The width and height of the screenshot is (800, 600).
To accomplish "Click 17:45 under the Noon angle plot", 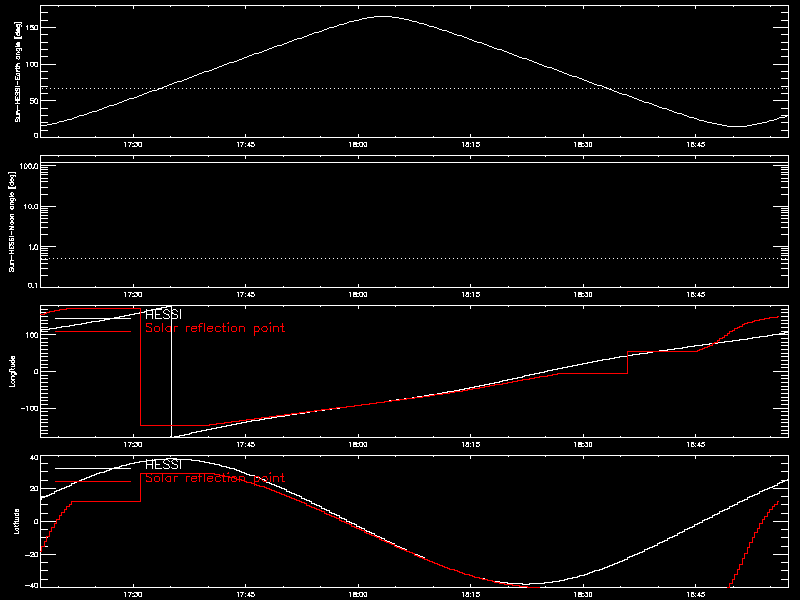I will [x=245, y=295].
